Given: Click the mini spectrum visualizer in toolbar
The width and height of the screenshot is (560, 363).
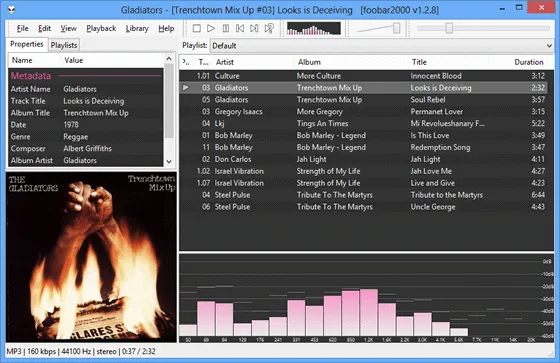Looking at the screenshot, I should tap(314, 29).
